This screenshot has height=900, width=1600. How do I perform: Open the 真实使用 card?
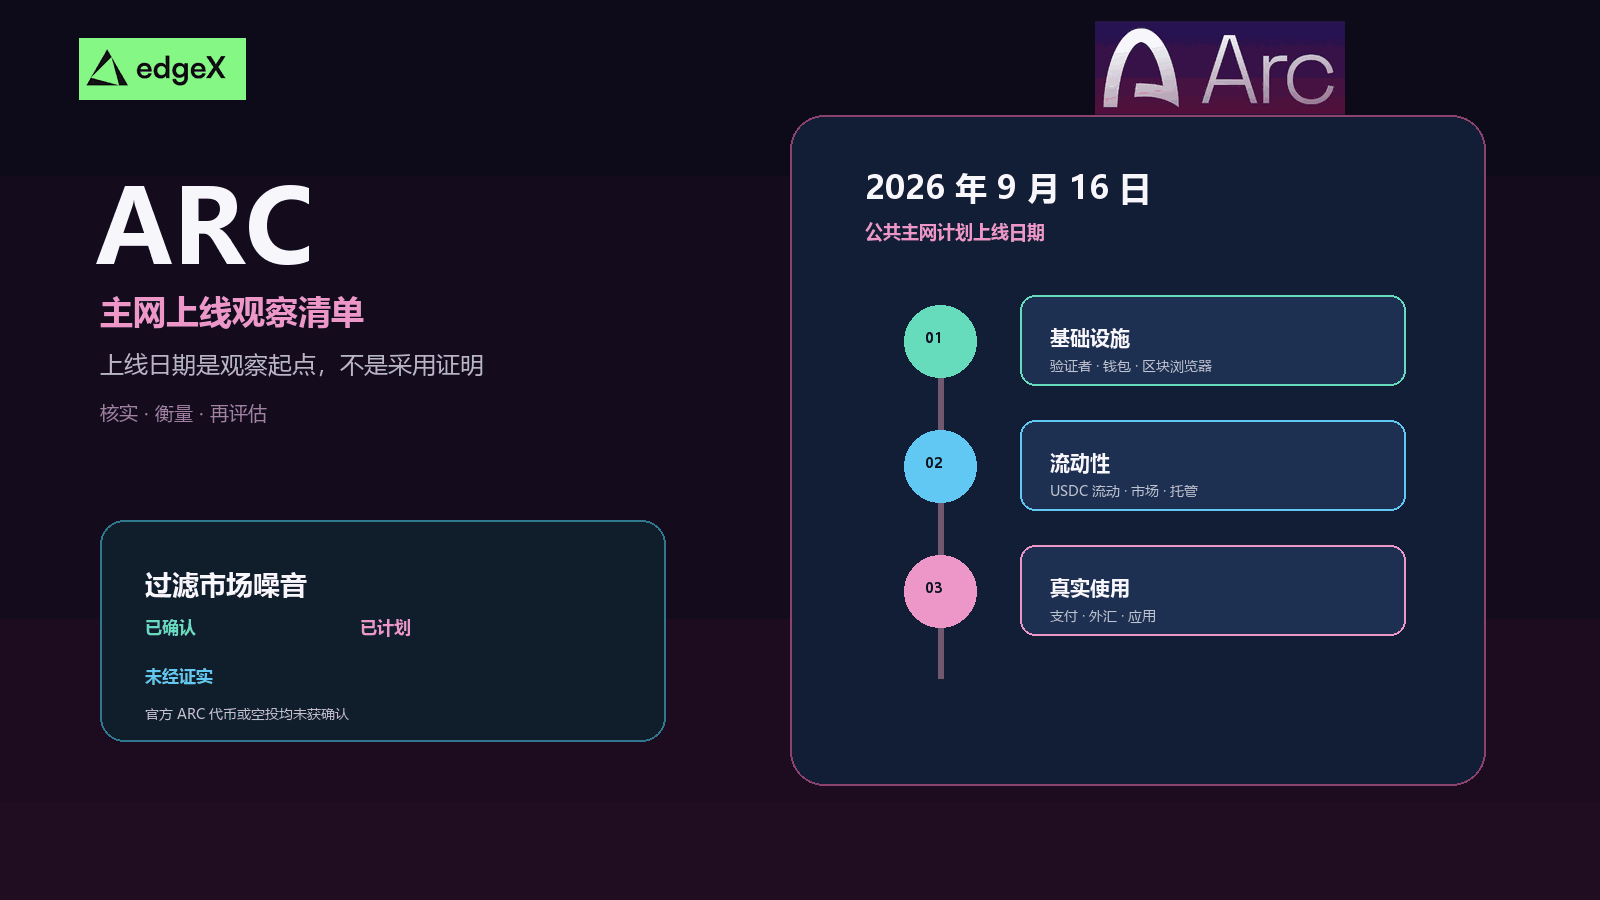click(1212, 590)
